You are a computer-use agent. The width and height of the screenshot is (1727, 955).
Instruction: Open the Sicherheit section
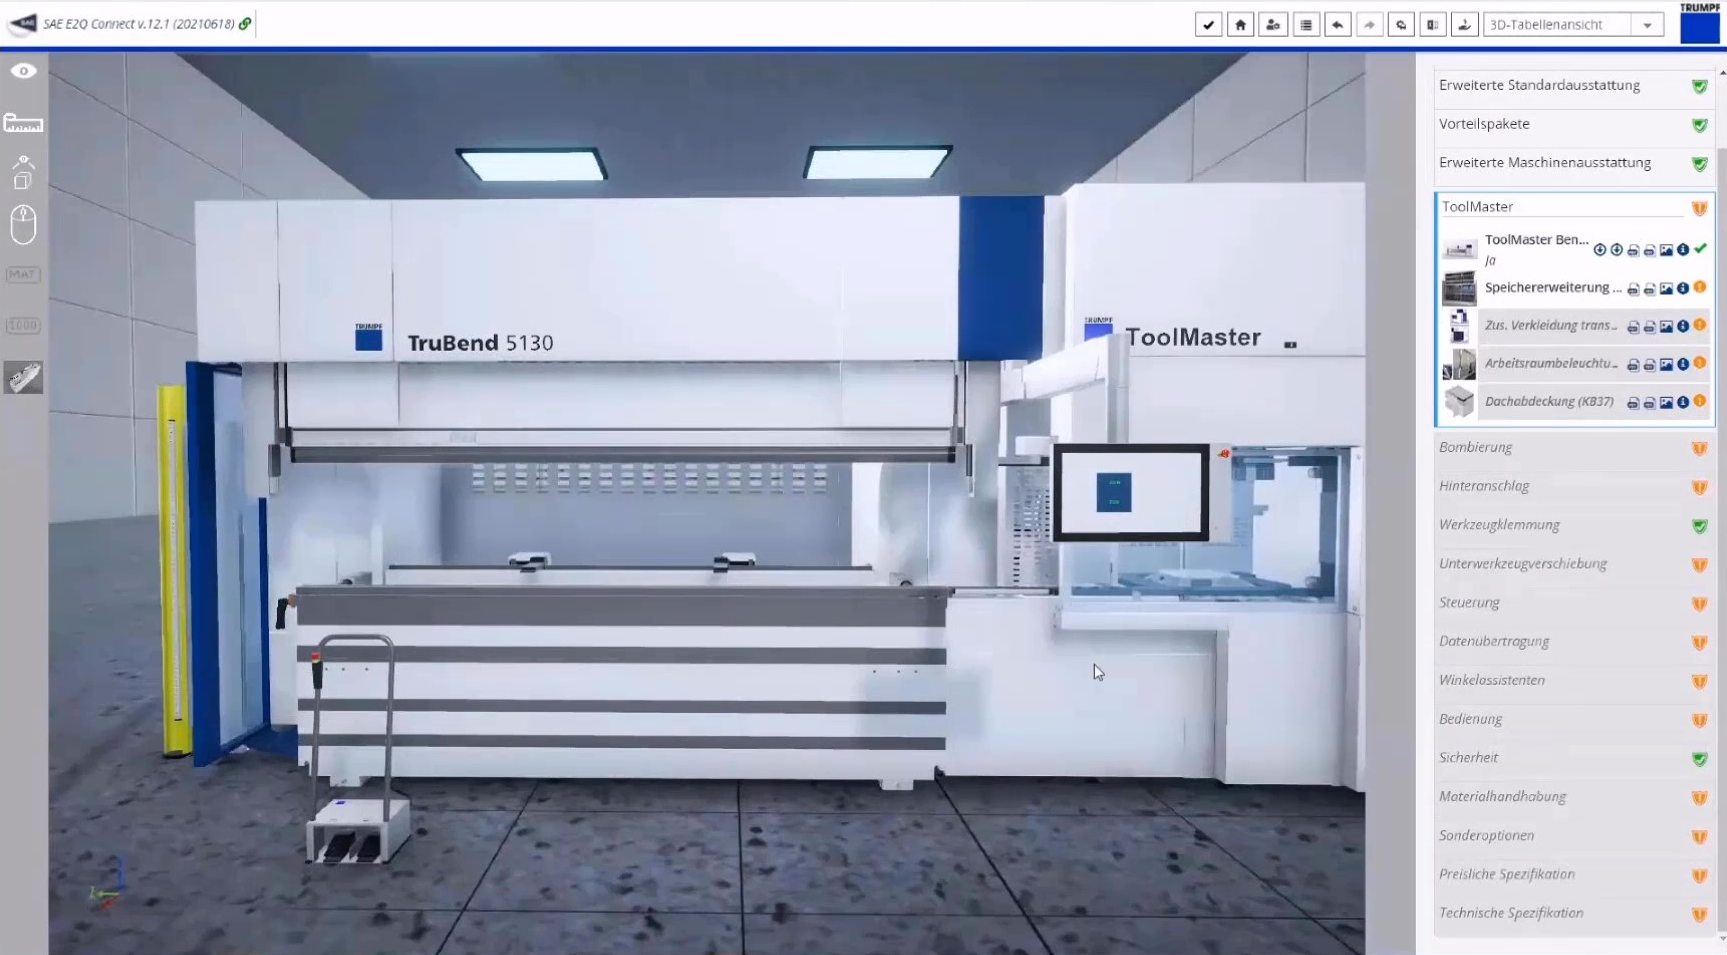[1574, 759]
